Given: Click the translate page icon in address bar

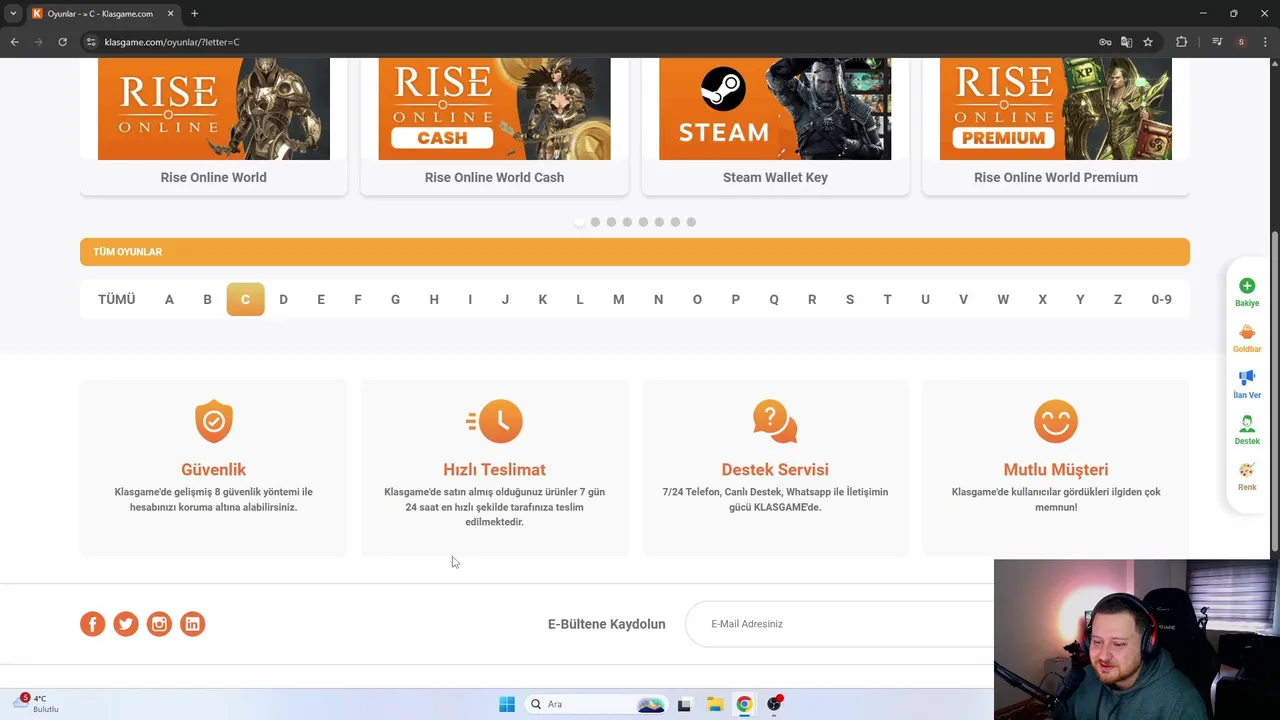Looking at the screenshot, I should (x=1126, y=42).
